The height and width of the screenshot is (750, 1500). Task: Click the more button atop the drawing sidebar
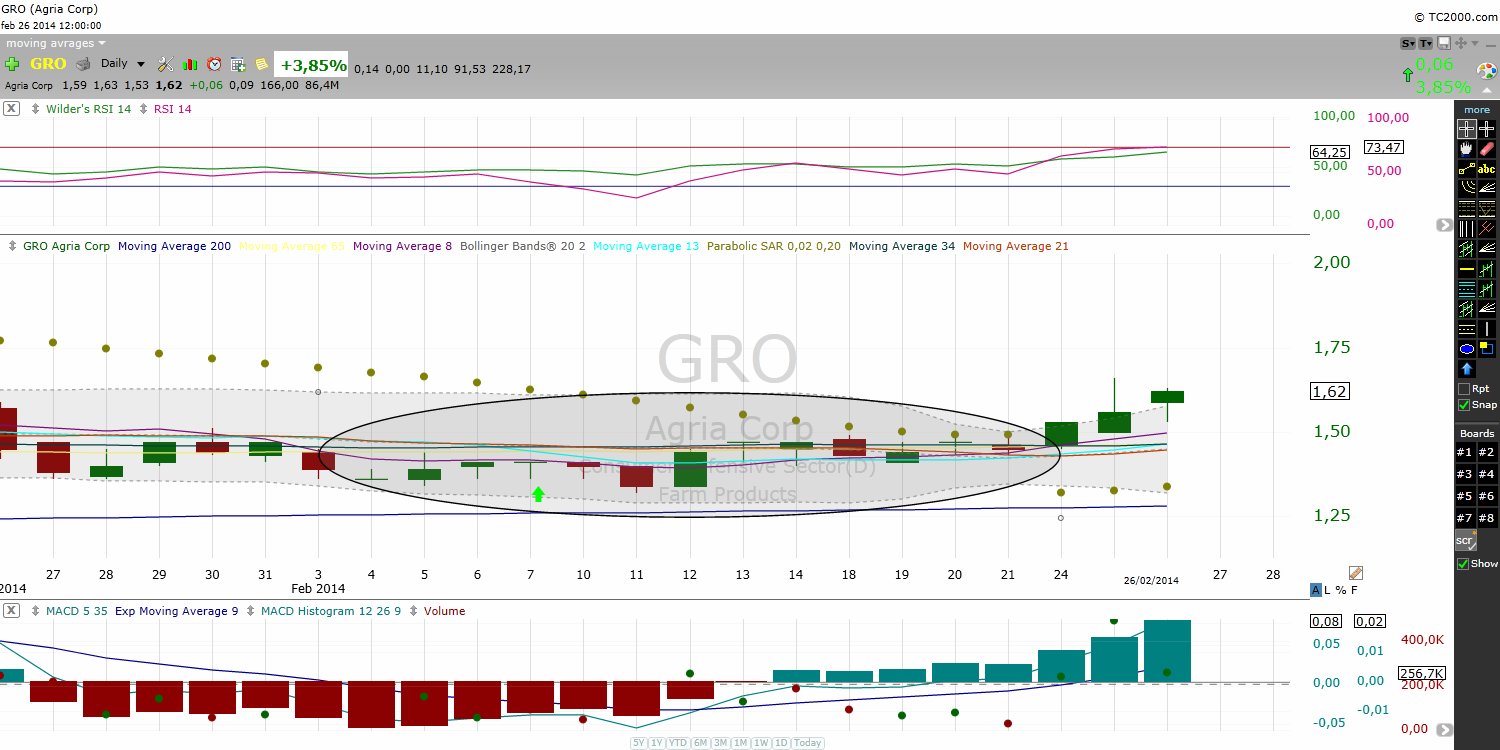tap(1476, 109)
